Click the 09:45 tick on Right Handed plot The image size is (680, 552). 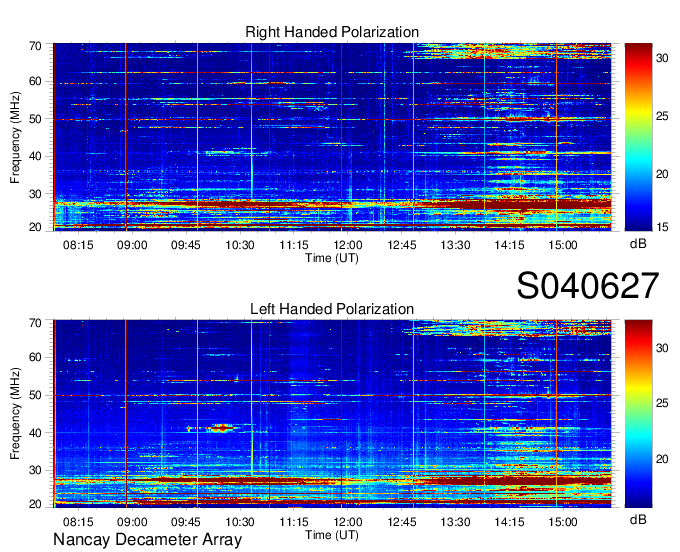coord(186,245)
